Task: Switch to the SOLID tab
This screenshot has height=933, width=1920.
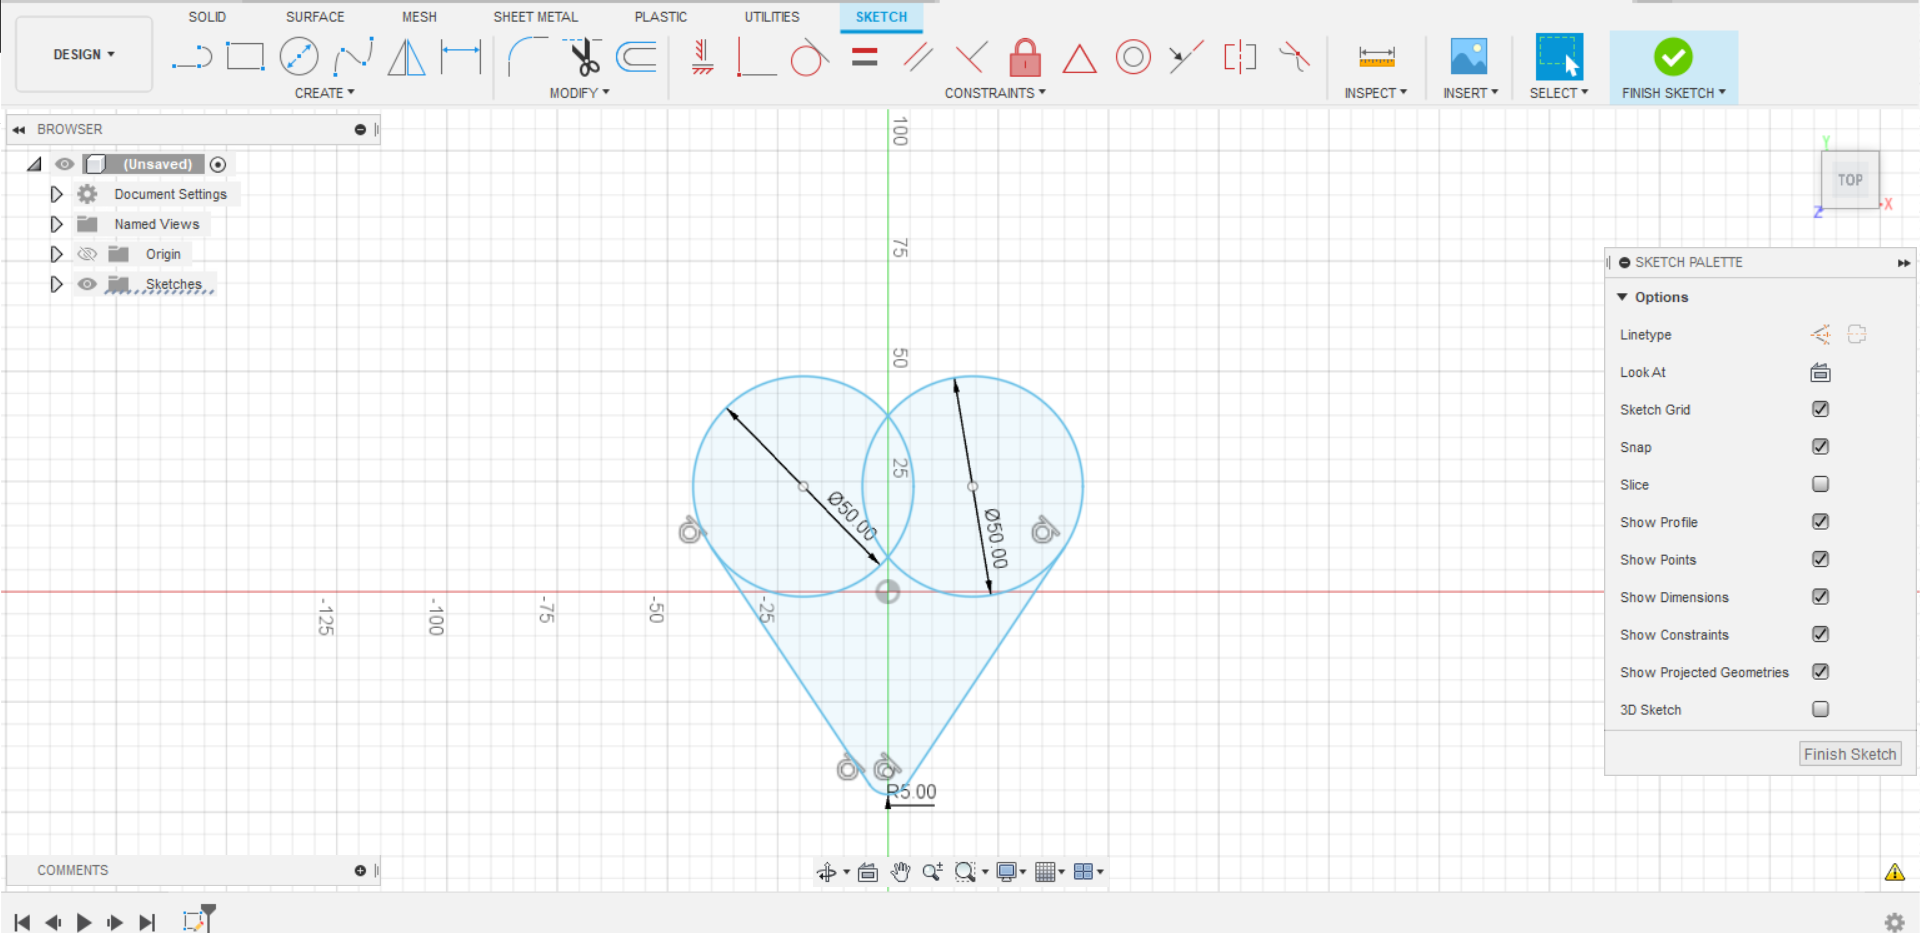Action: (207, 16)
